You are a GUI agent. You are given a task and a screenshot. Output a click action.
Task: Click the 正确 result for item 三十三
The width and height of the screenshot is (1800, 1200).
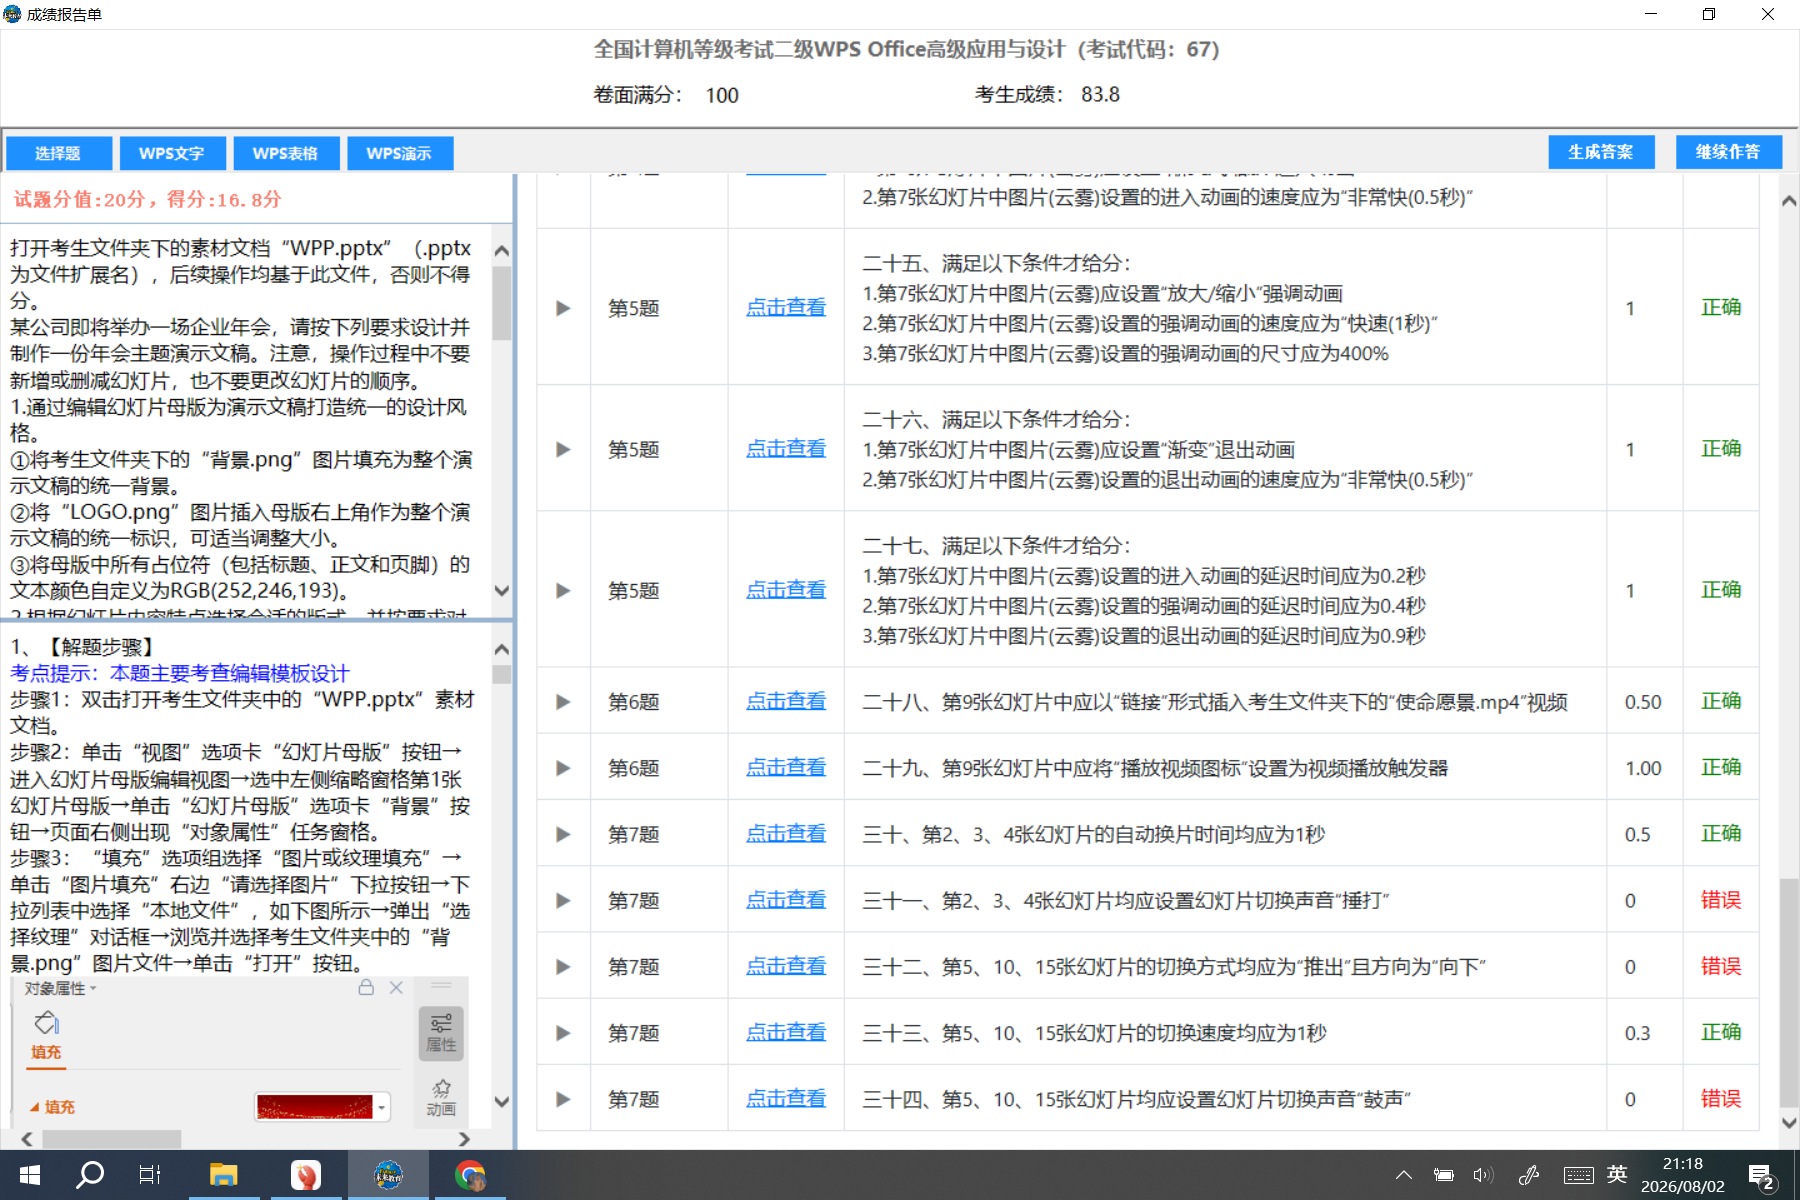click(1721, 1032)
